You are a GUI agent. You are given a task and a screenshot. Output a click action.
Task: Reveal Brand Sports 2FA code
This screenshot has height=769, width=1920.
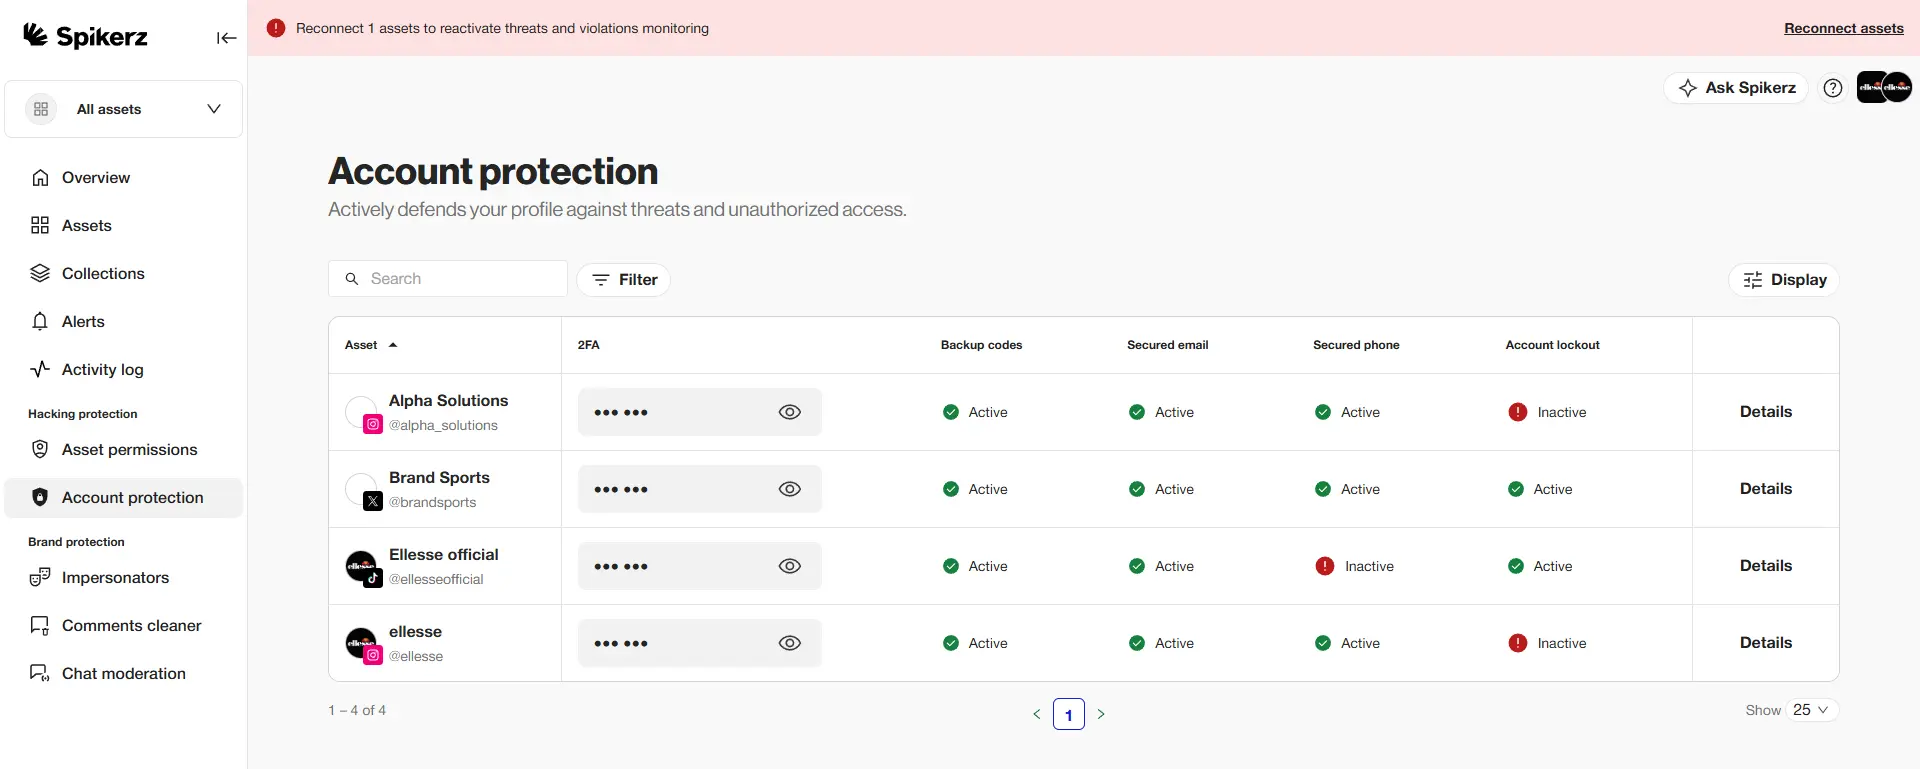click(x=789, y=489)
